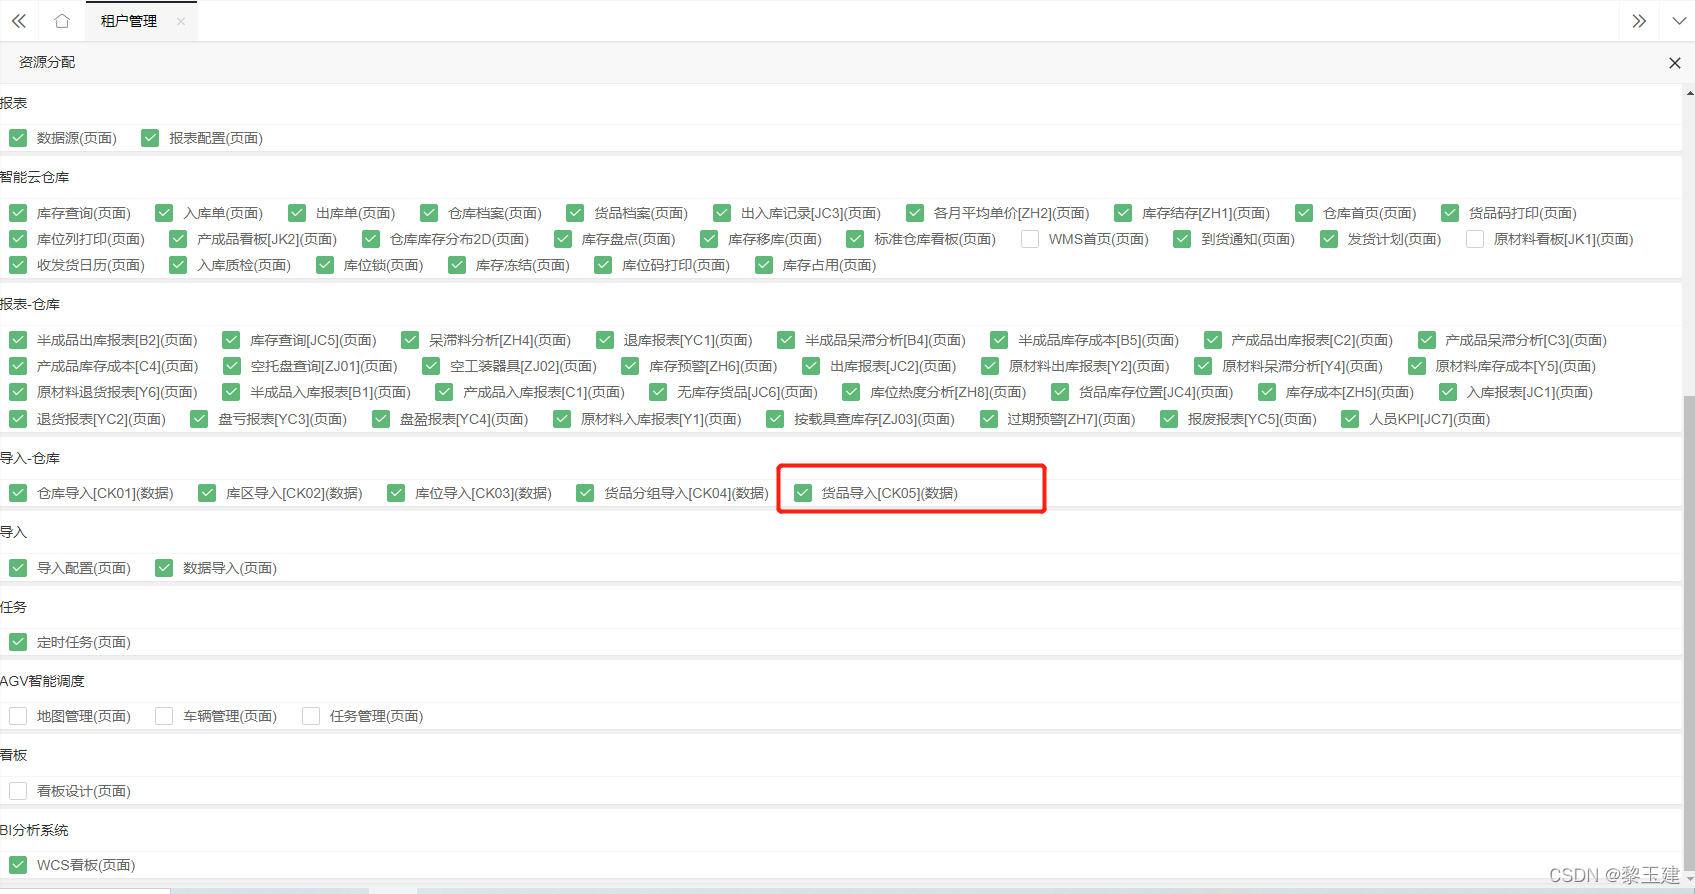Screen dimensions: 1695x894
Task: Switch to the 租户管理 tab
Action: coord(129,21)
